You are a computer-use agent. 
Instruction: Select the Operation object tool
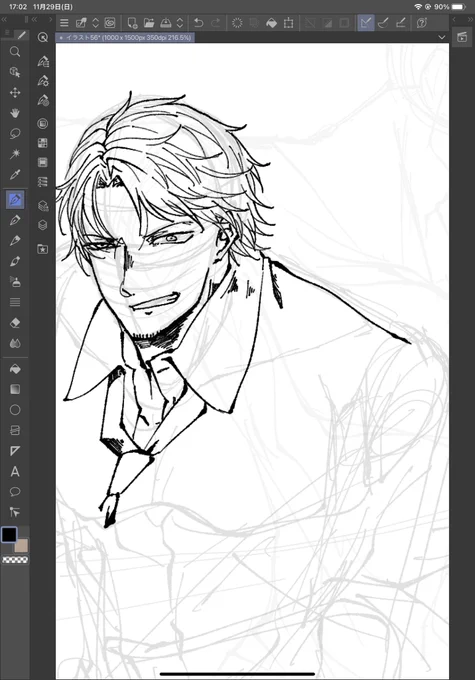[15, 72]
